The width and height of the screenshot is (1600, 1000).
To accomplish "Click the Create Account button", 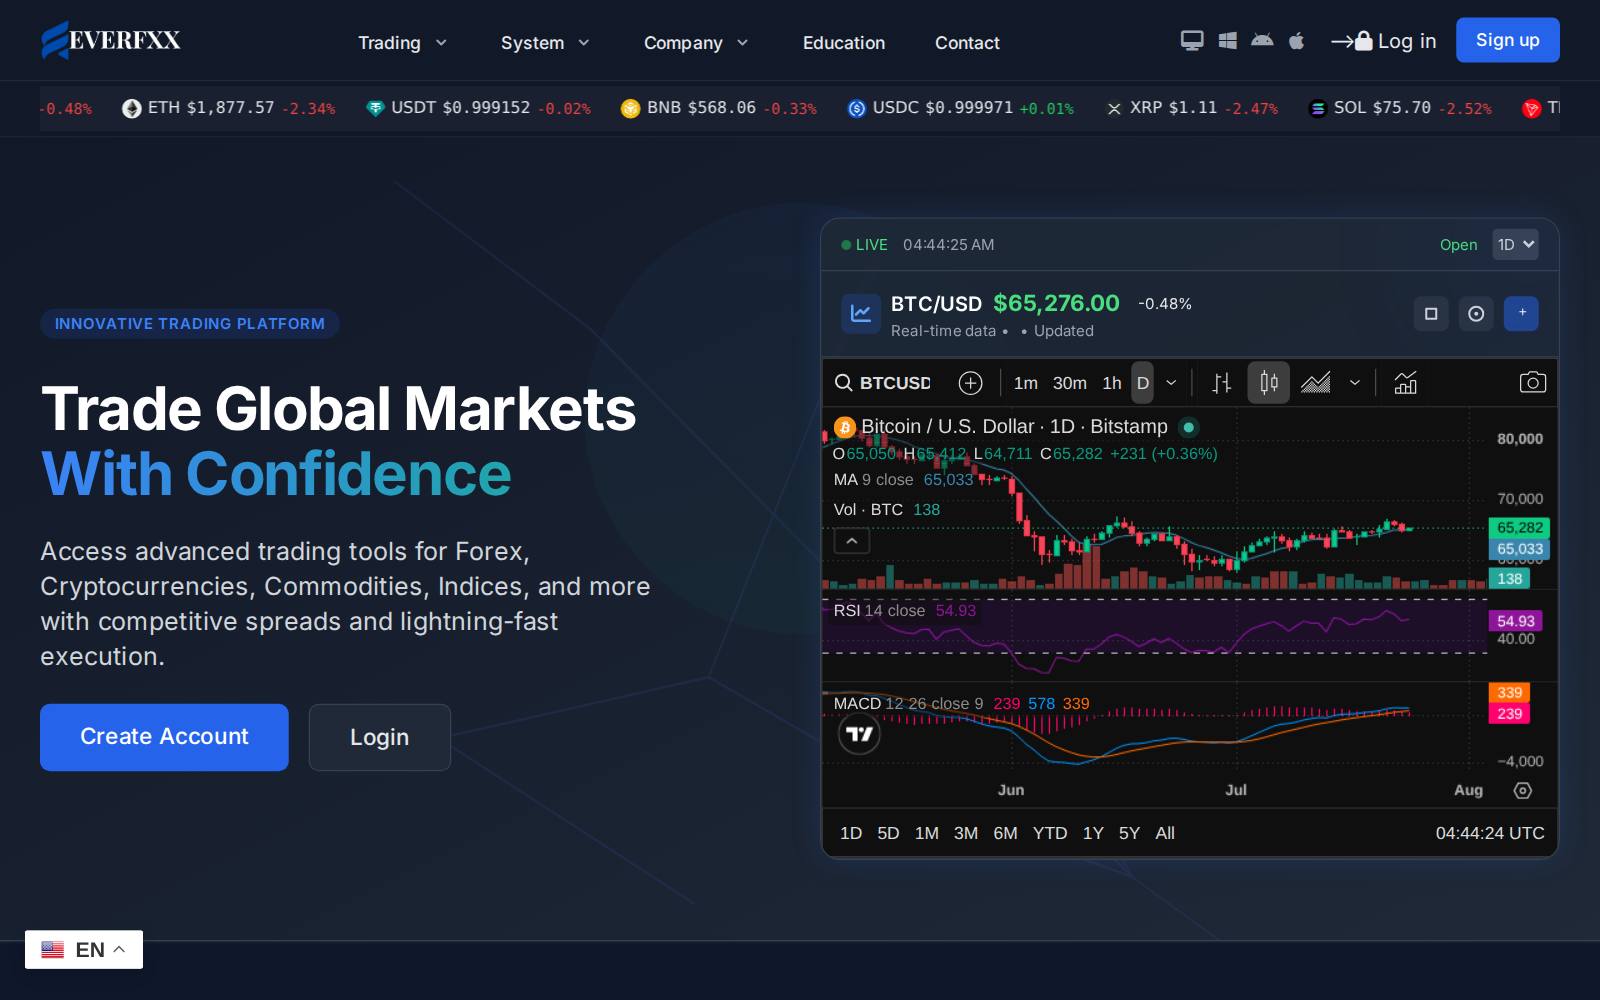I will tap(164, 737).
